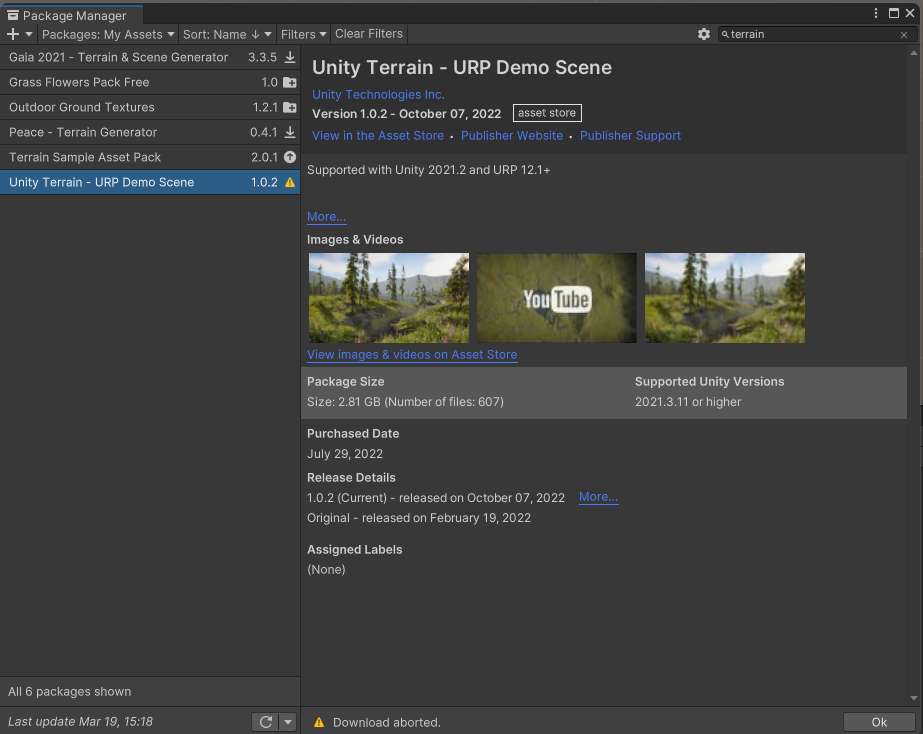Open the Filters dropdown
This screenshot has height=734, width=923.
tap(303, 34)
